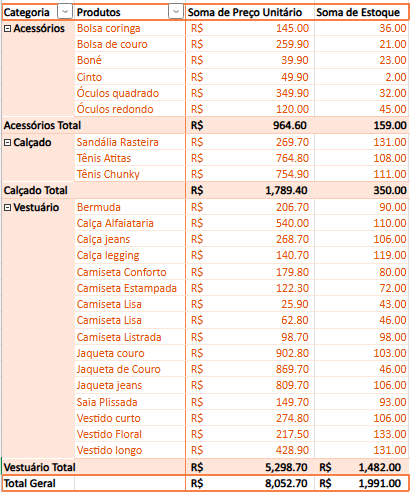Select the Óculos quadrado row label
Screen dimensions: 410x492
(118, 93)
